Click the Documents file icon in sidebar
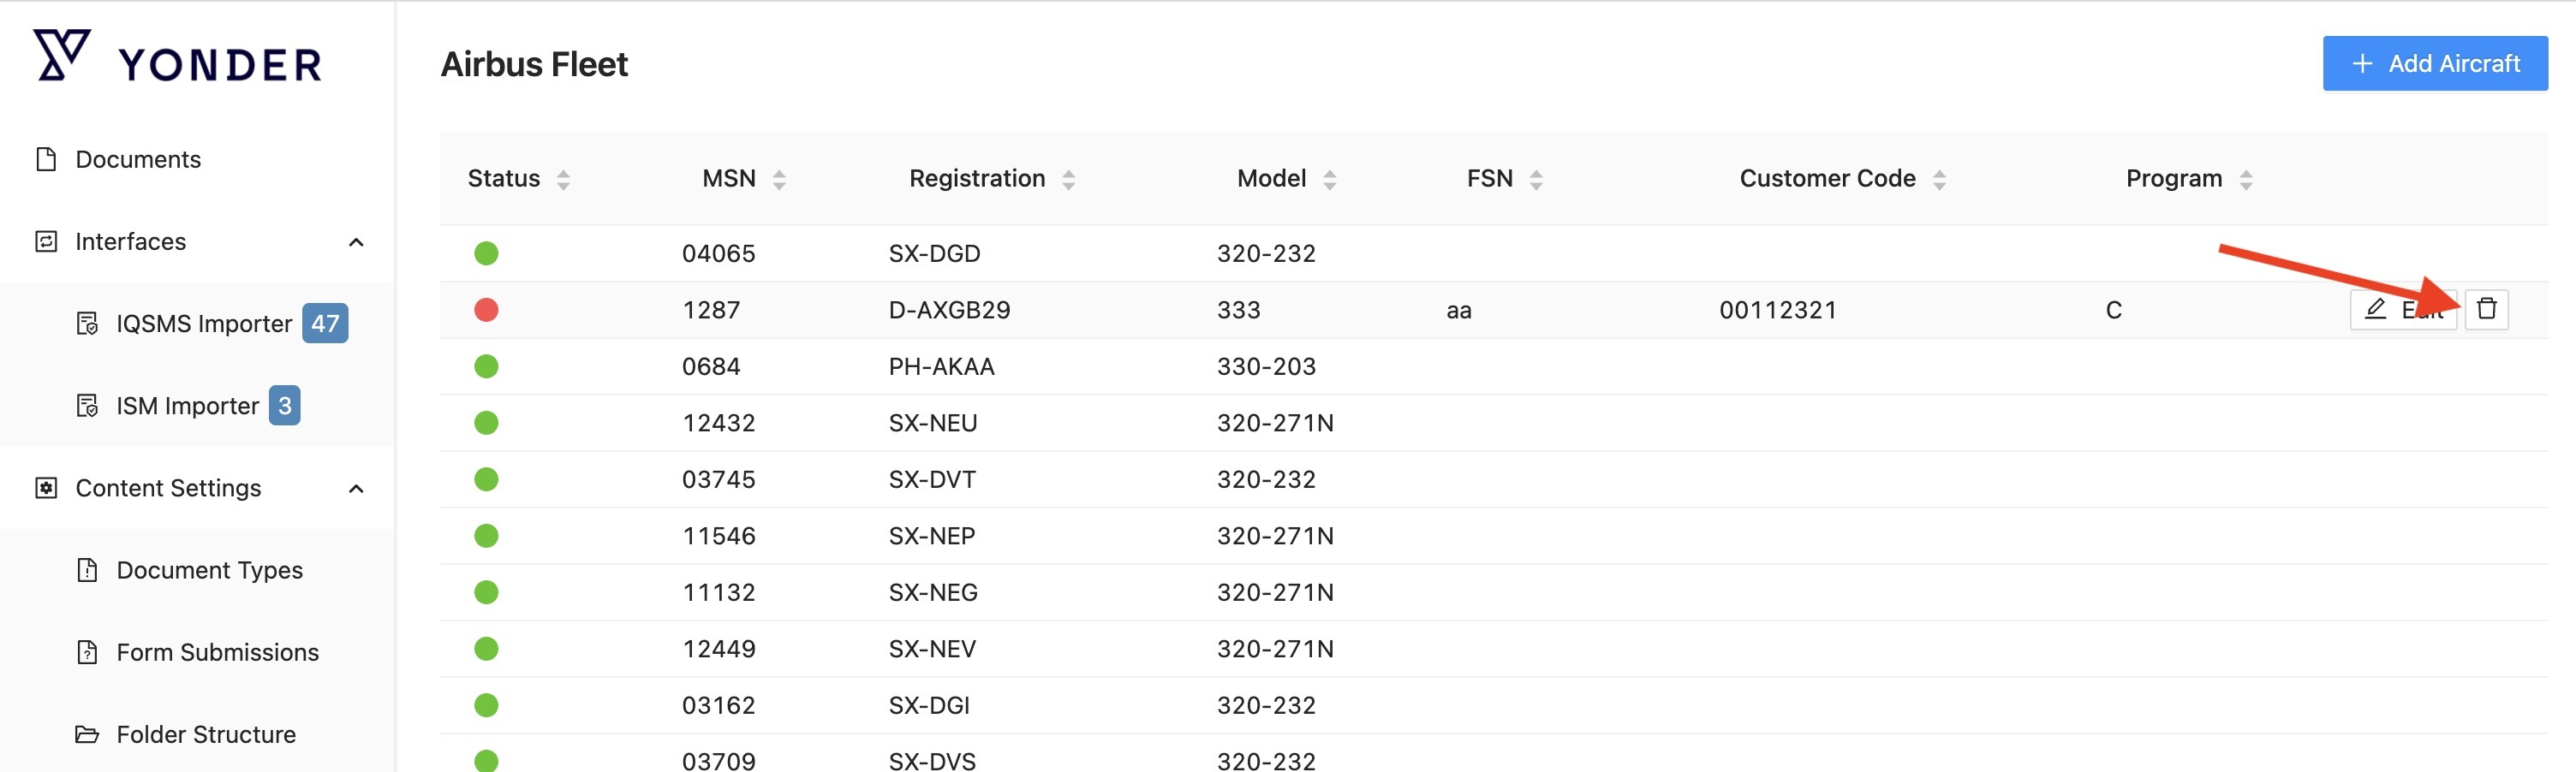 pos(46,159)
